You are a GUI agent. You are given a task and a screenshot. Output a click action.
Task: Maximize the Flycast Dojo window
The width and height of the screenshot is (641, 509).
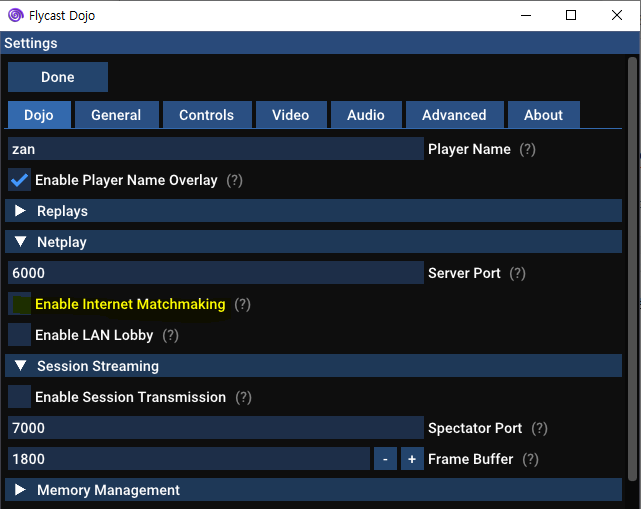tap(571, 16)
